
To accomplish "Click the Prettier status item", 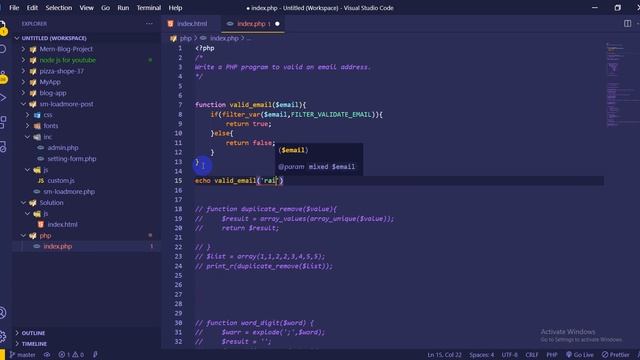I will (x=616, y=355).
